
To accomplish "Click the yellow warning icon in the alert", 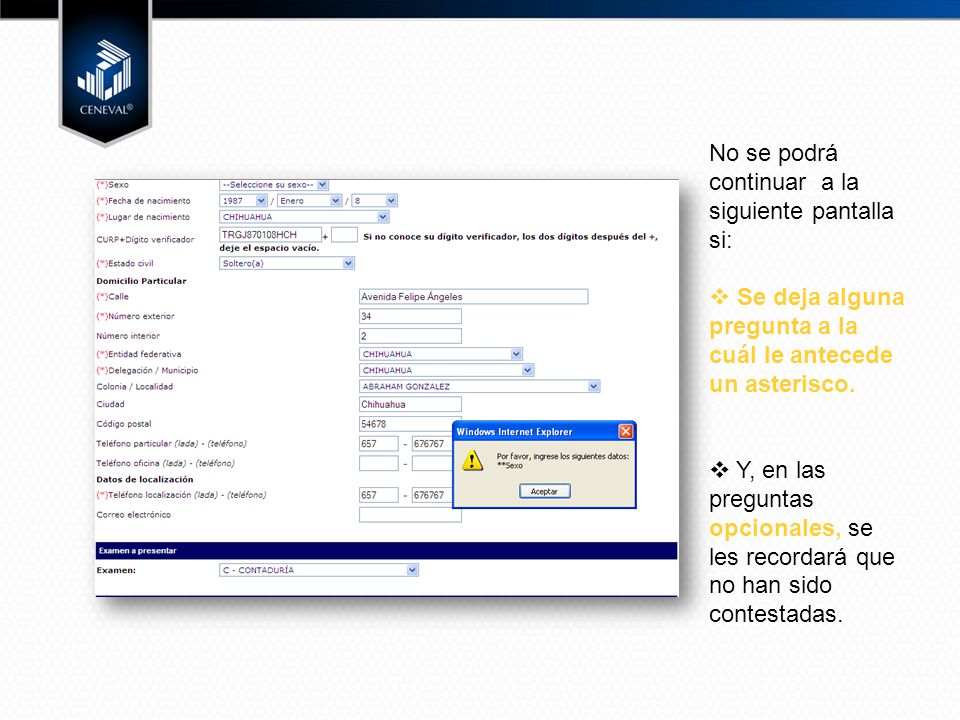I will [x=473, y=460].
